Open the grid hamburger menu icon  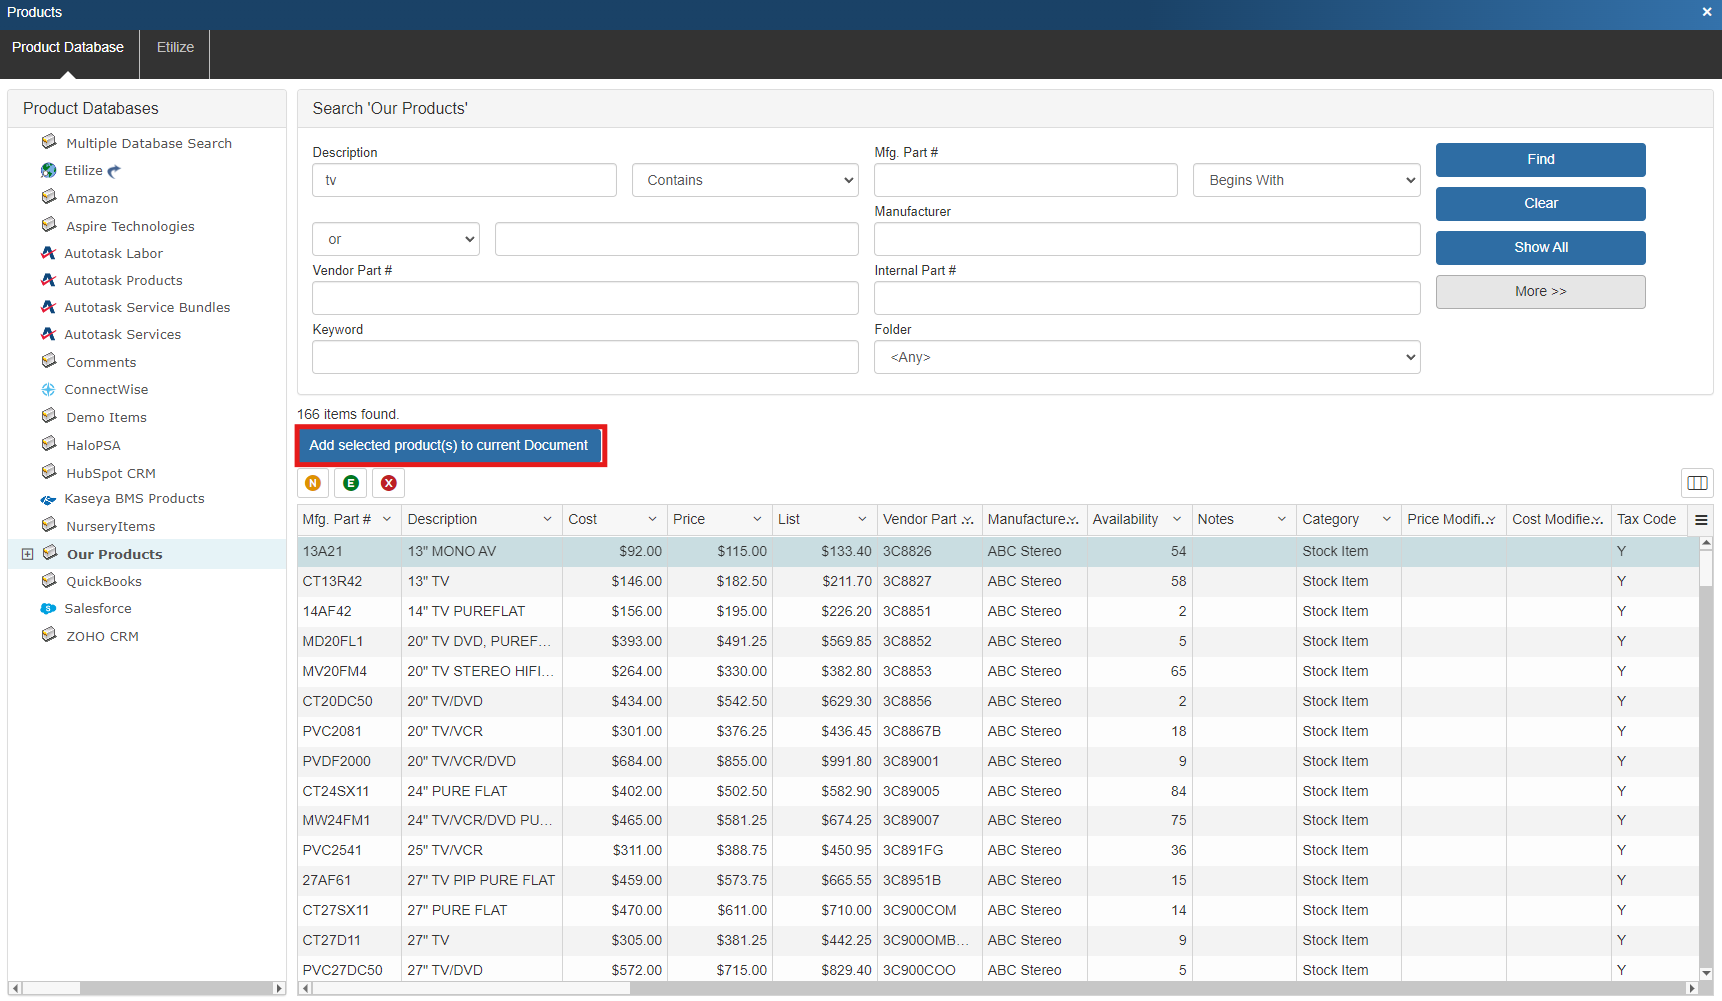pos(1701,520)
